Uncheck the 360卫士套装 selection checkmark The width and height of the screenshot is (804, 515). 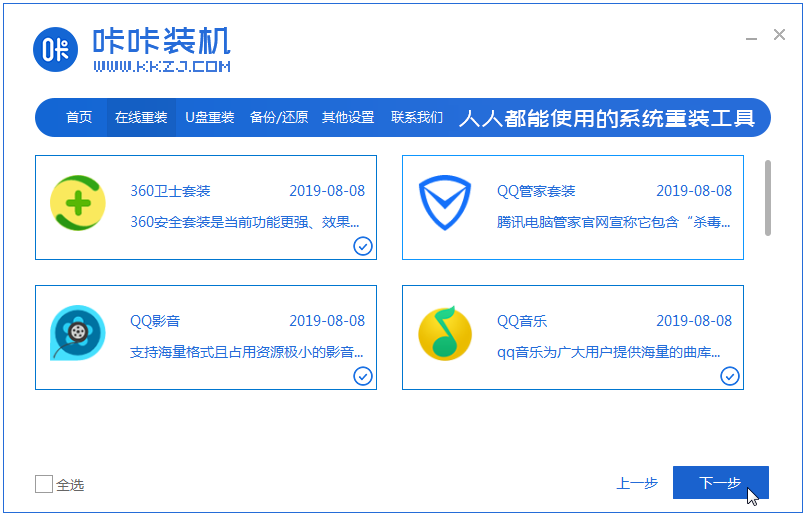click(x=363, y=246)
